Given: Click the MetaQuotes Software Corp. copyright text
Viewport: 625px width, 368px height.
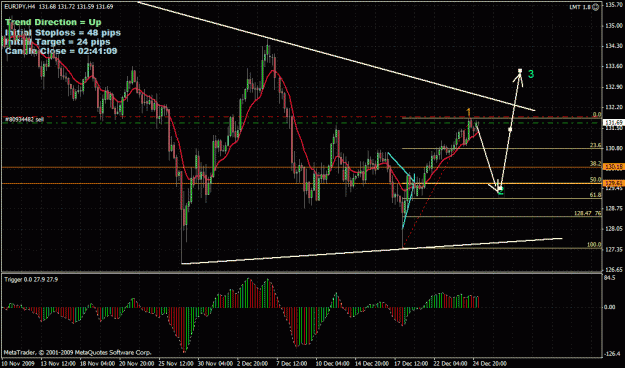Looking at the screenshot, I should click(x=78, y=353).
